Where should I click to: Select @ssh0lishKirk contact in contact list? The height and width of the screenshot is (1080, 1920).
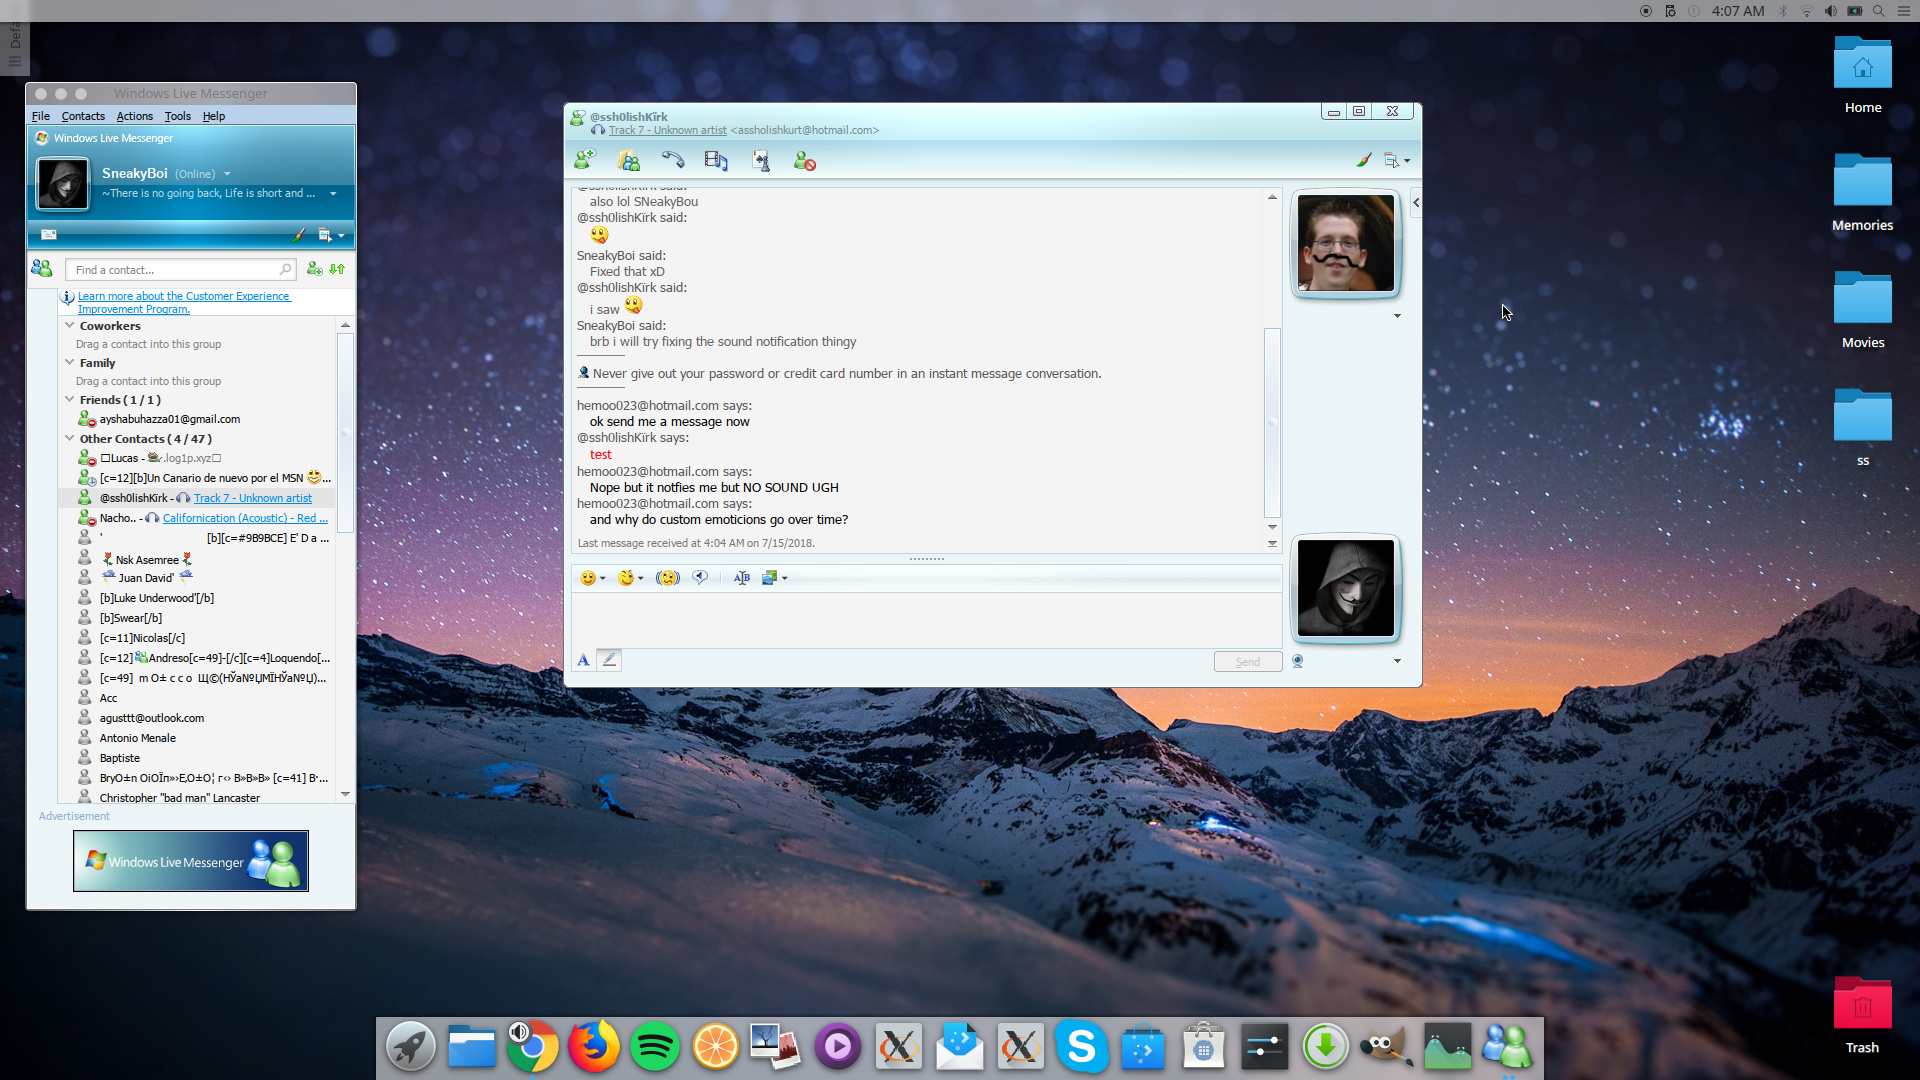pyautogui.click(x=133, y=497)
